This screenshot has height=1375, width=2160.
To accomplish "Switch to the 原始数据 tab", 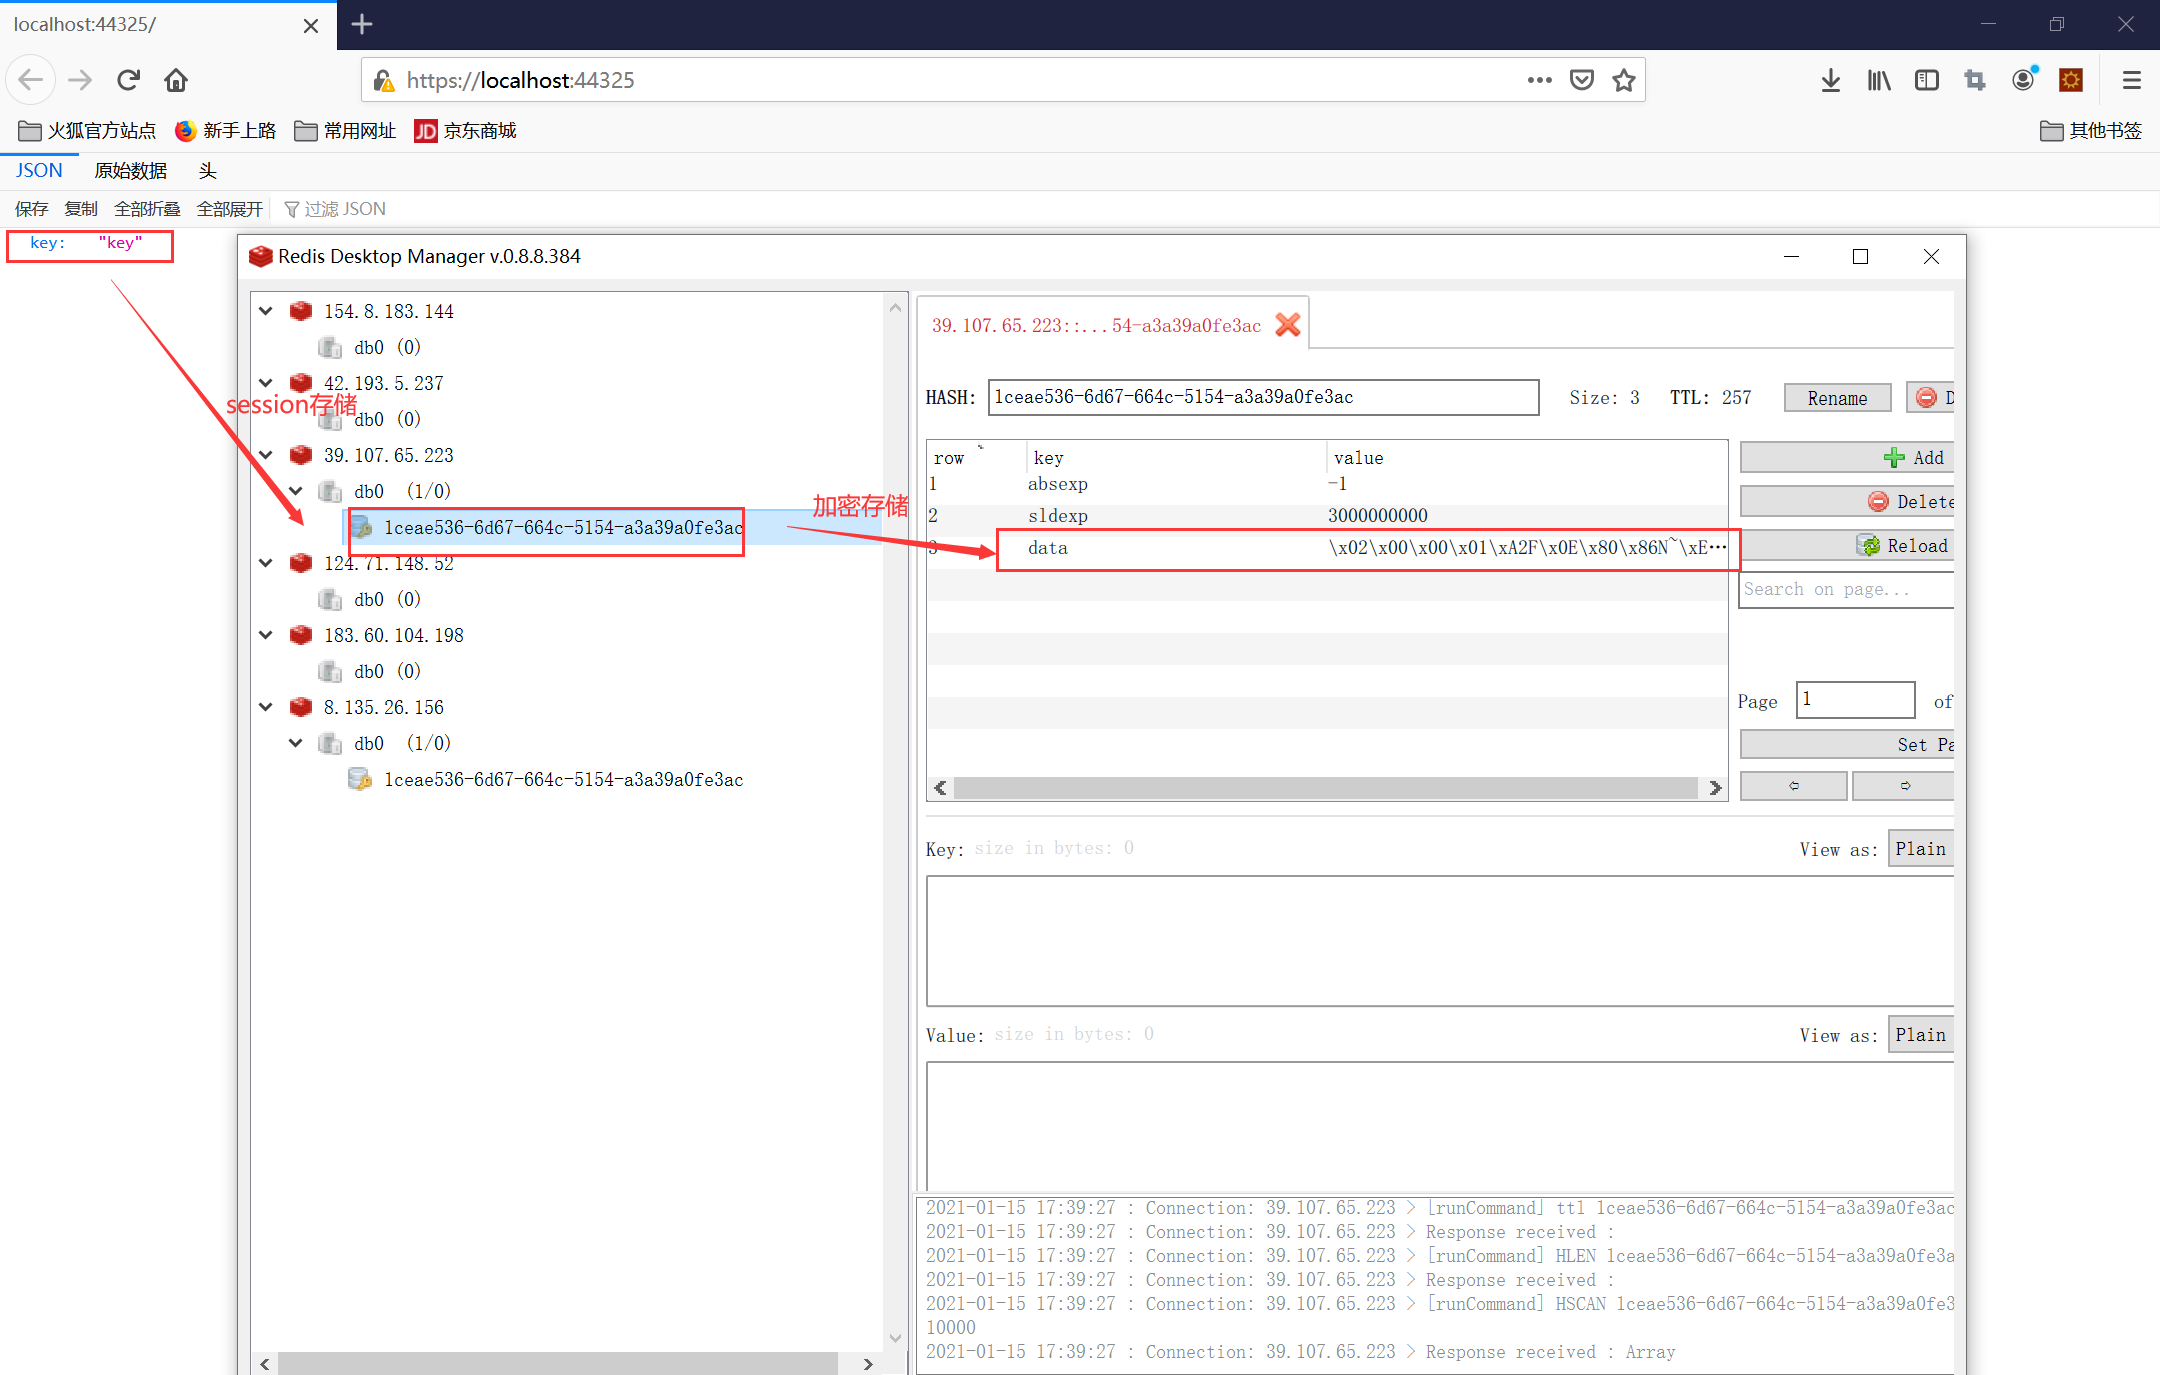I will point(130,171).
